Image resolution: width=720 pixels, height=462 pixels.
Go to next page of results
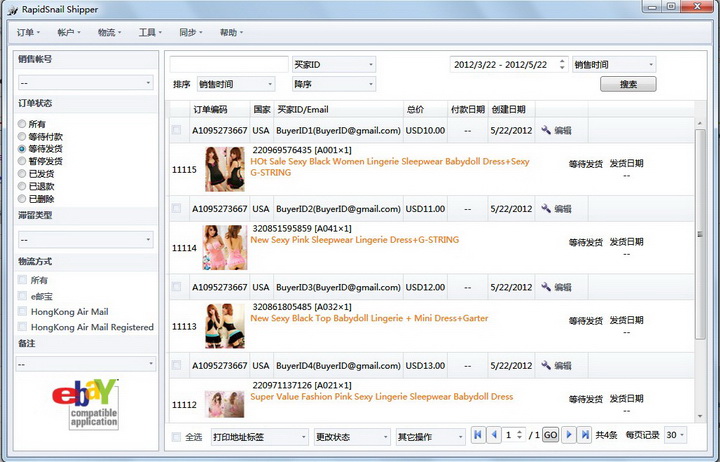568,434
